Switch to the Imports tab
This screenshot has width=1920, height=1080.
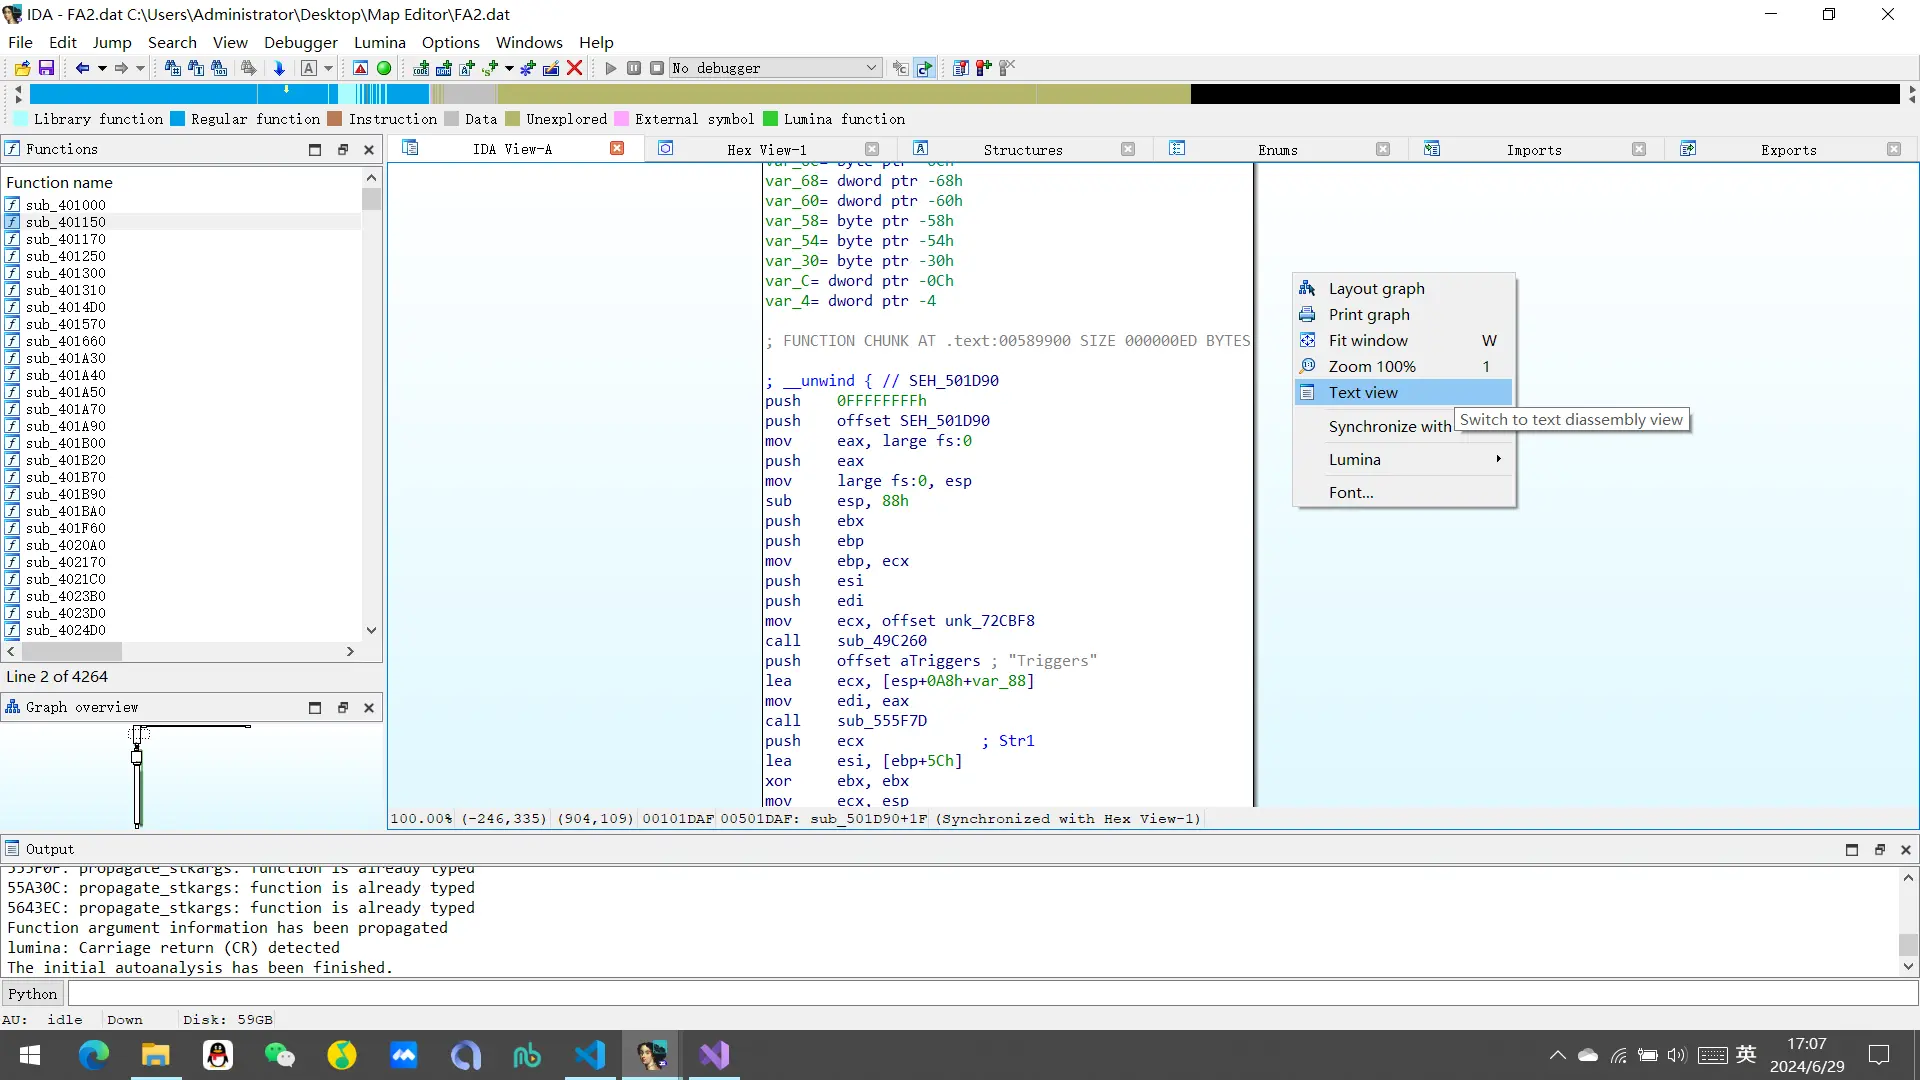1533,149
